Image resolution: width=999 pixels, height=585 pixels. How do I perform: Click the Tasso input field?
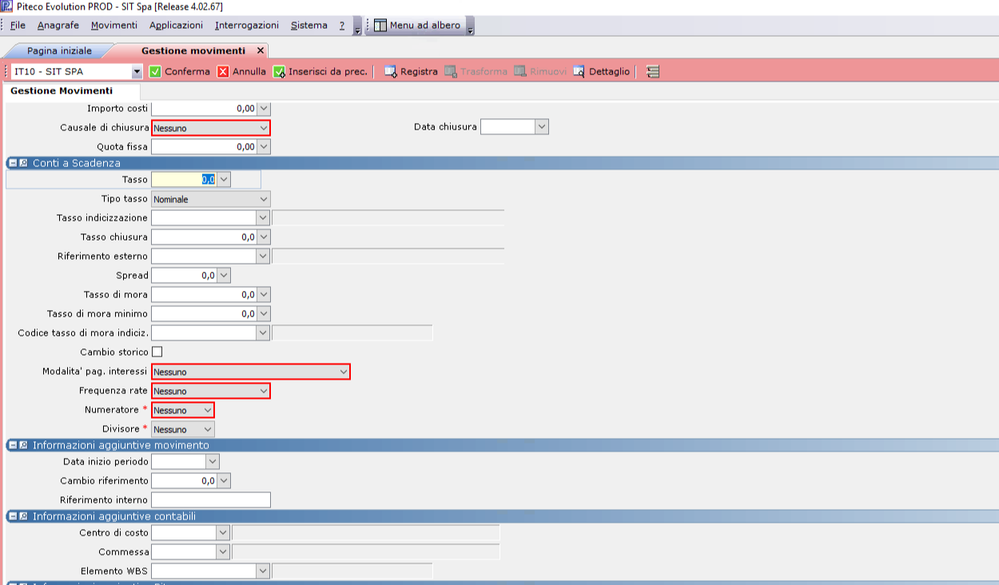pyautogui.click(x=184, y=180)
